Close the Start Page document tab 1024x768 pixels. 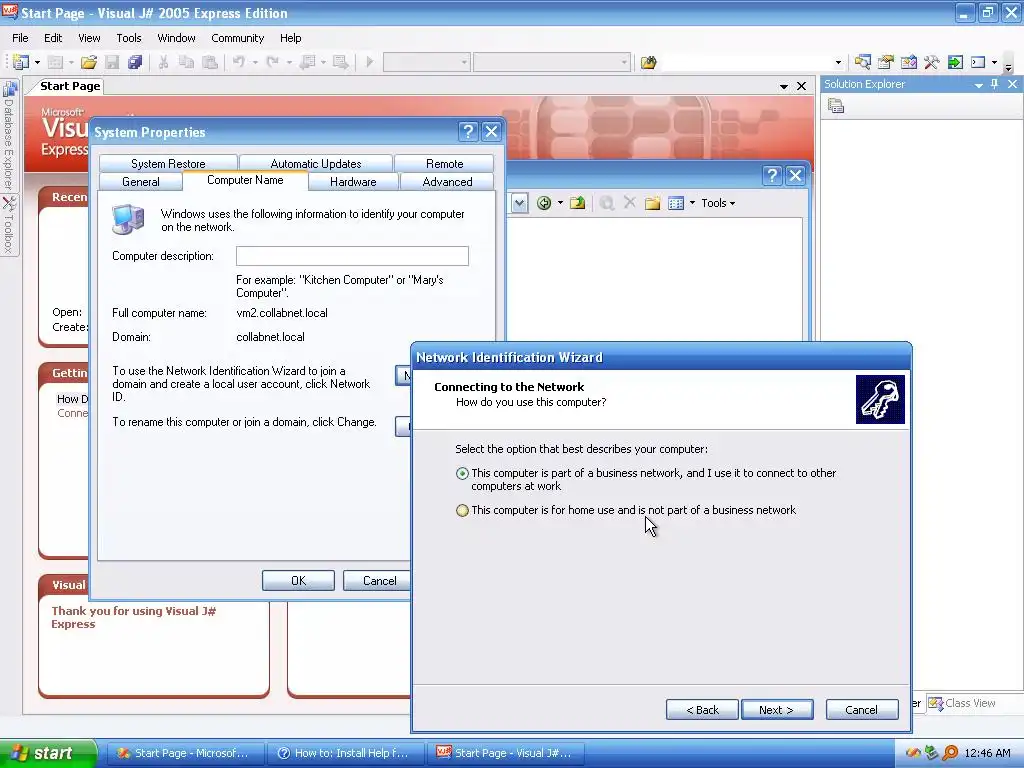coord(801,86)
